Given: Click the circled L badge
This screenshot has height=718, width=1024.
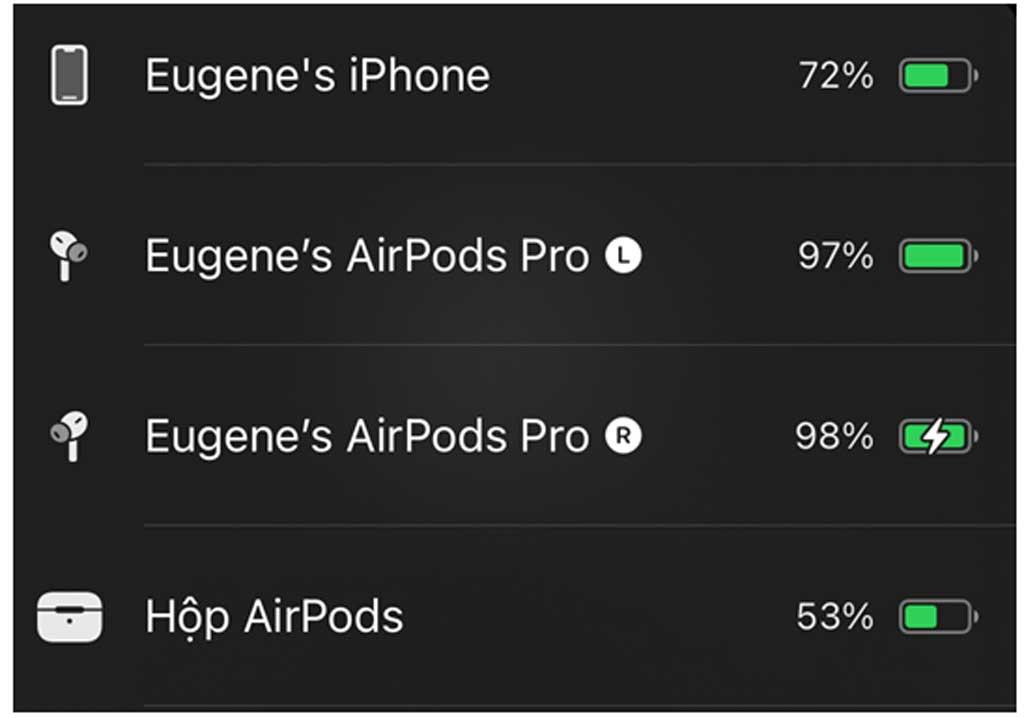Looking at the screenshot, I should click(623, 255).
